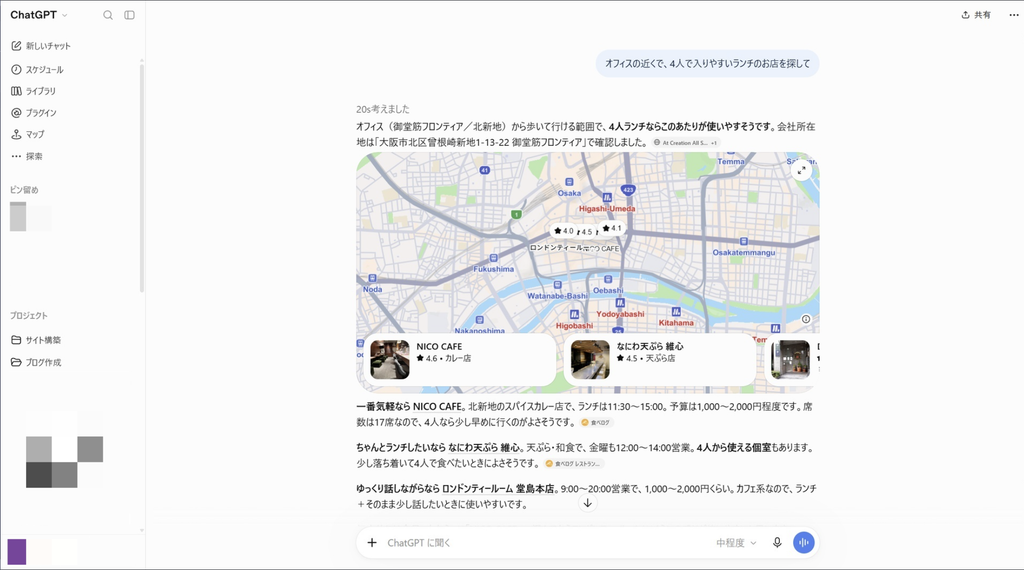The image size is (1024, 570).
Task: Click the Osaka station label on map
Action: tap(569, 193)
